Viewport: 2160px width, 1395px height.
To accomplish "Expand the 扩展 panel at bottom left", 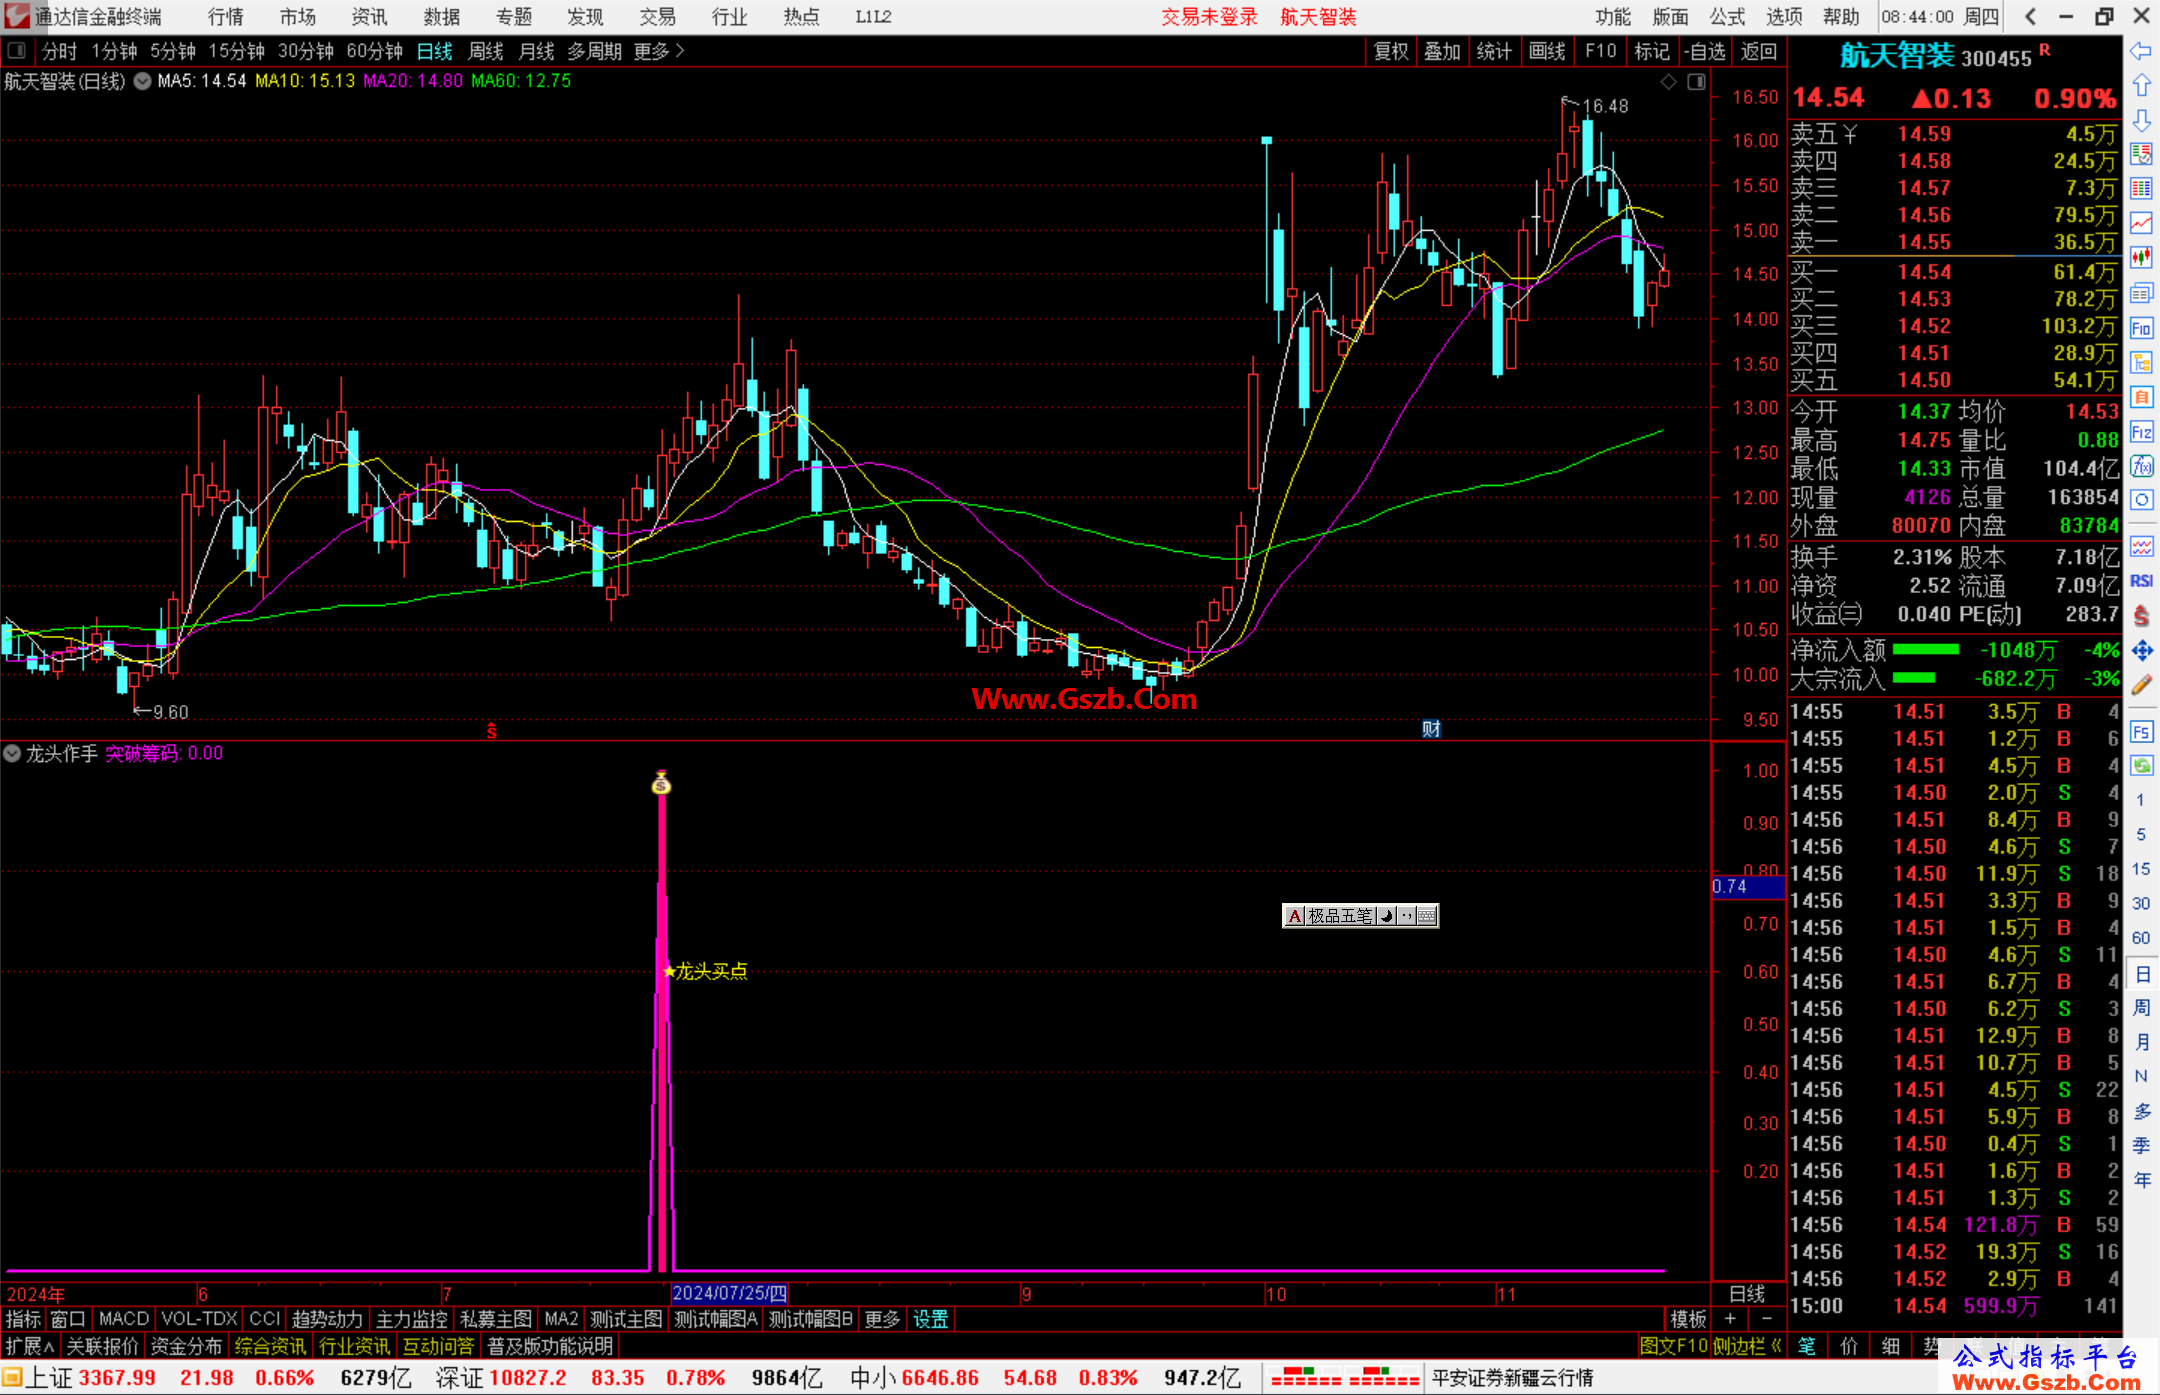I will tap(30, 1346).
